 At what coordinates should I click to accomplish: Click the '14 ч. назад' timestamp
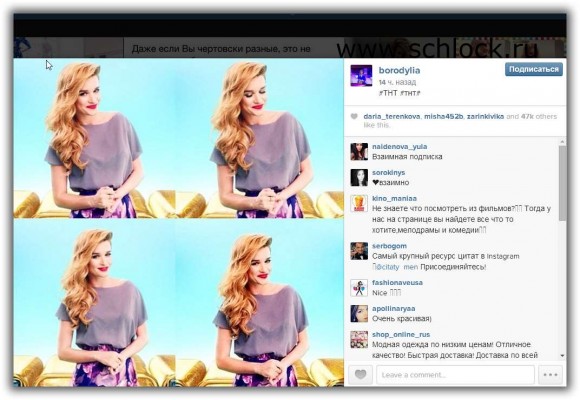397,82
